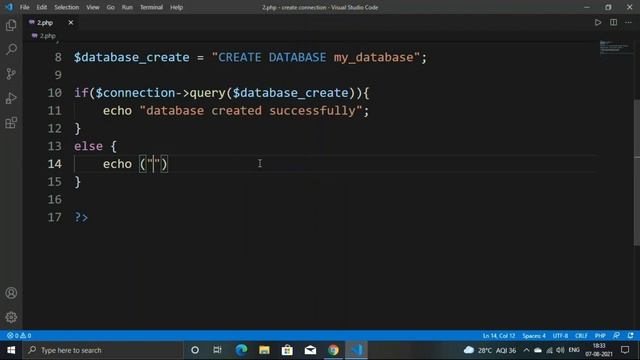Click line number 17 in gutter
This screenshot has height=360, width=640.
coord(55,217)
